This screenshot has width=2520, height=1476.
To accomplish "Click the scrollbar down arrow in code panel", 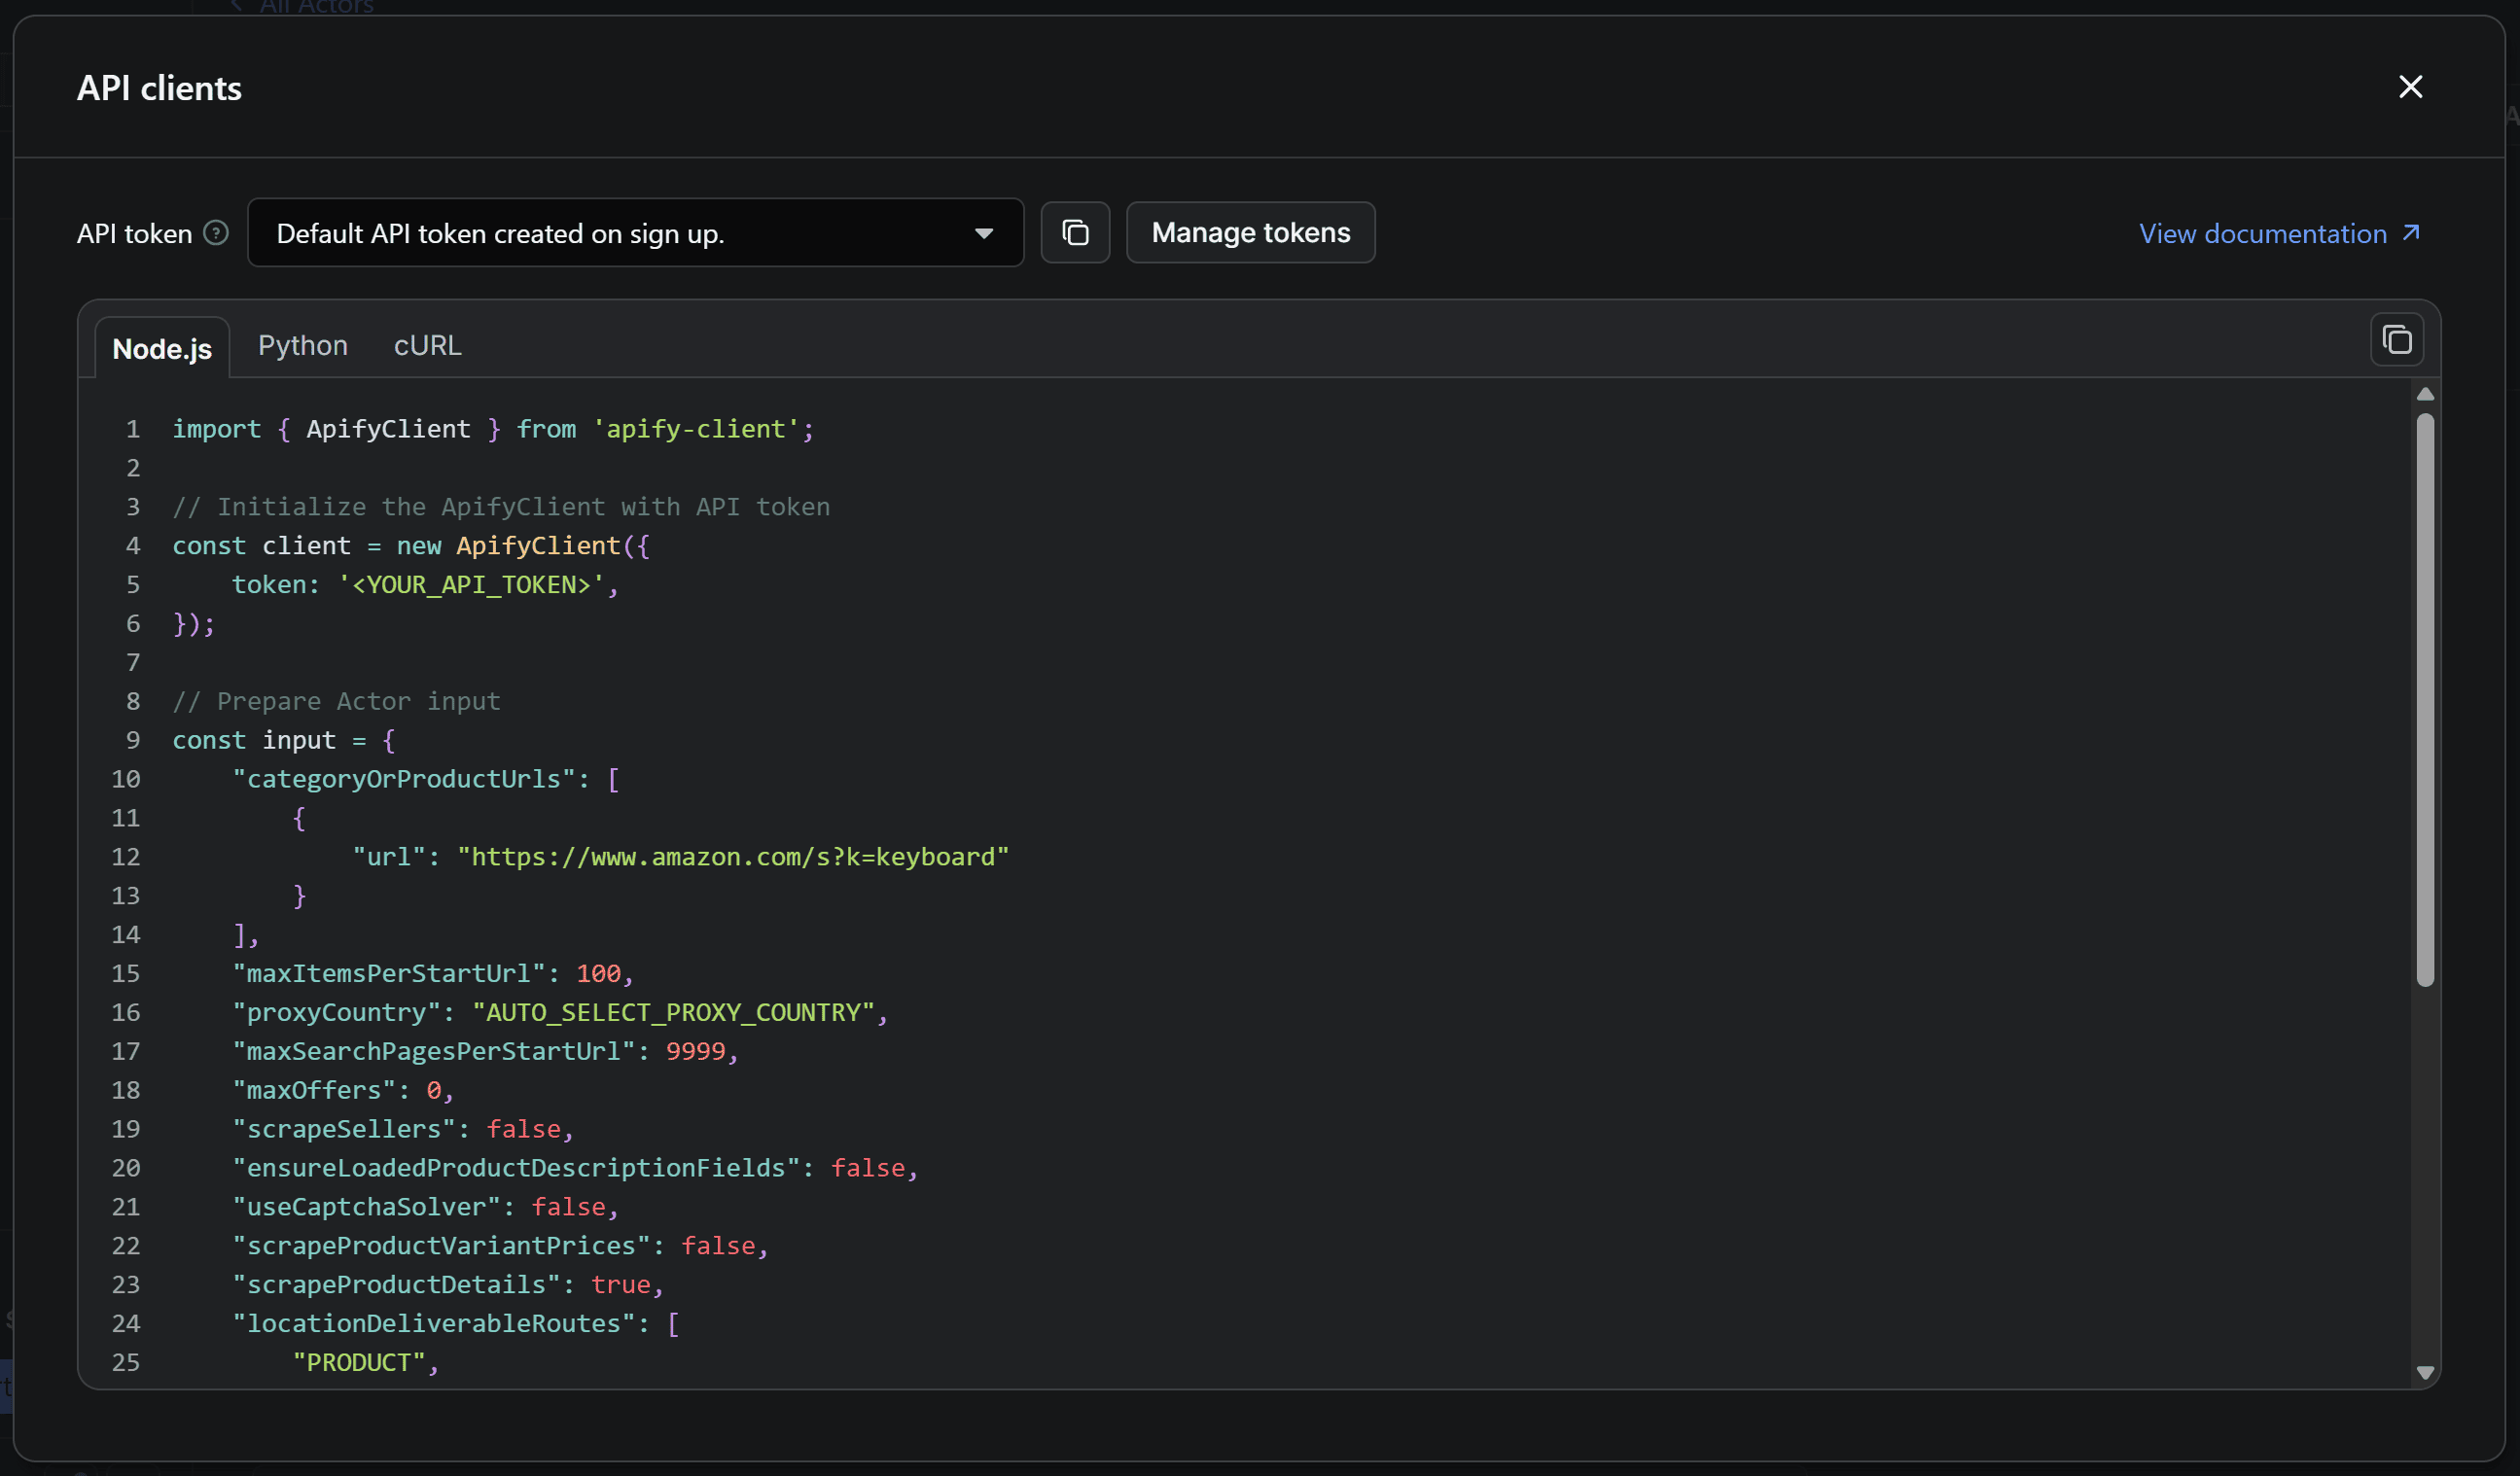I will point(2424,1372).
